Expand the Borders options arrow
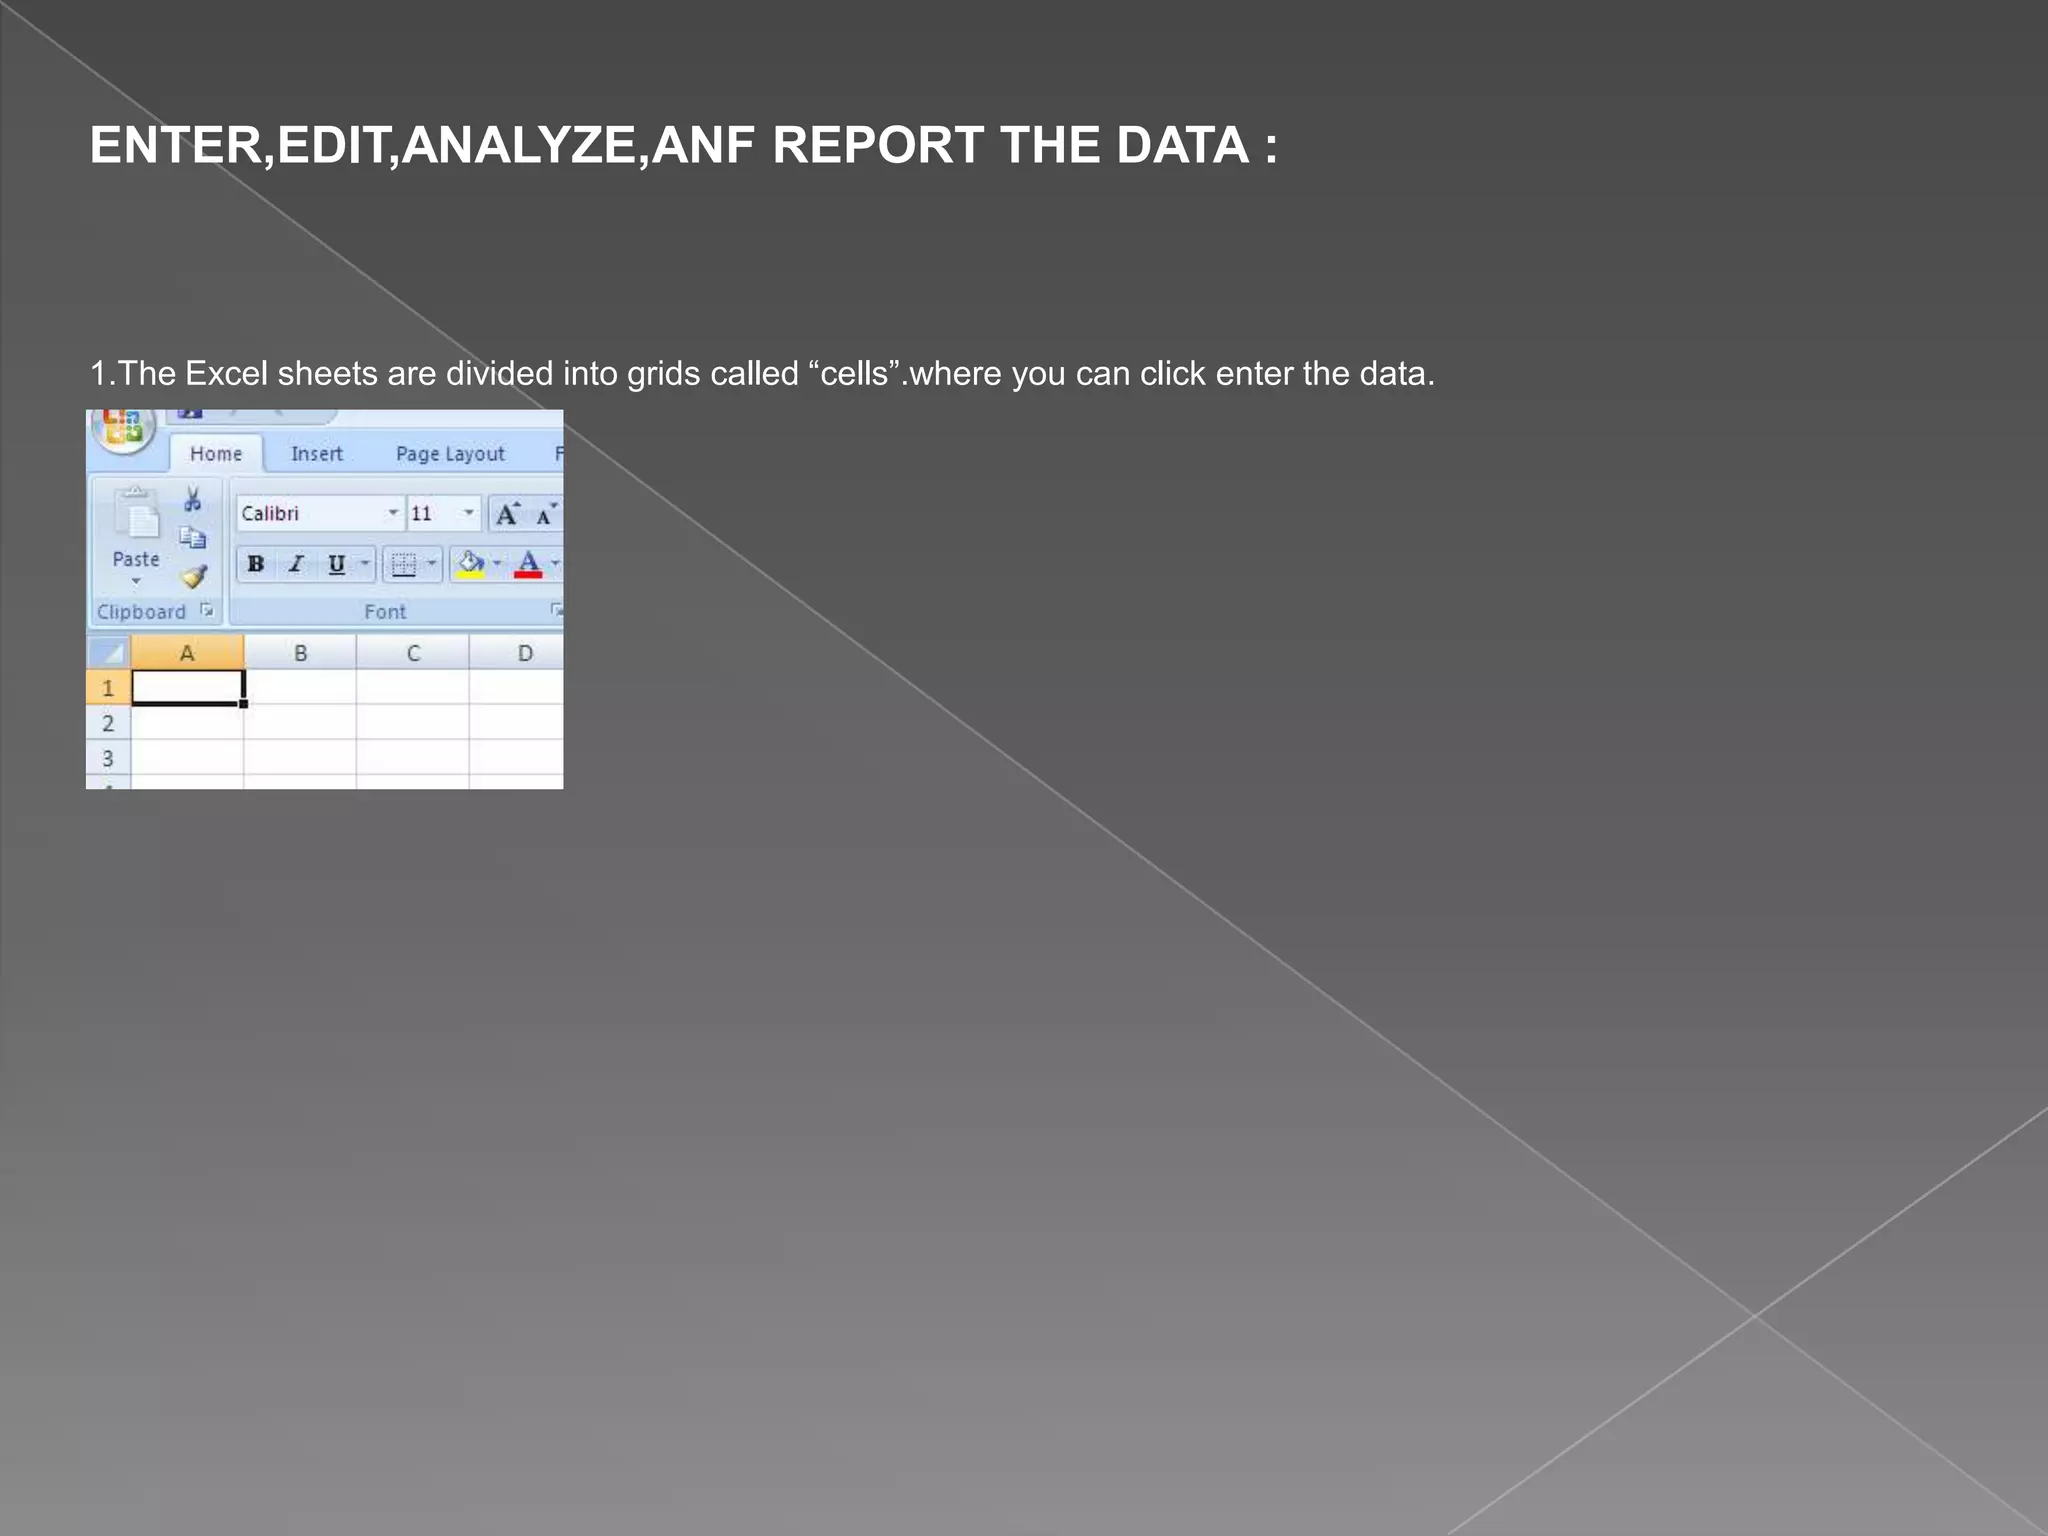The width and height of the screenshot is (2048, 1536). [x=431, y=565]
